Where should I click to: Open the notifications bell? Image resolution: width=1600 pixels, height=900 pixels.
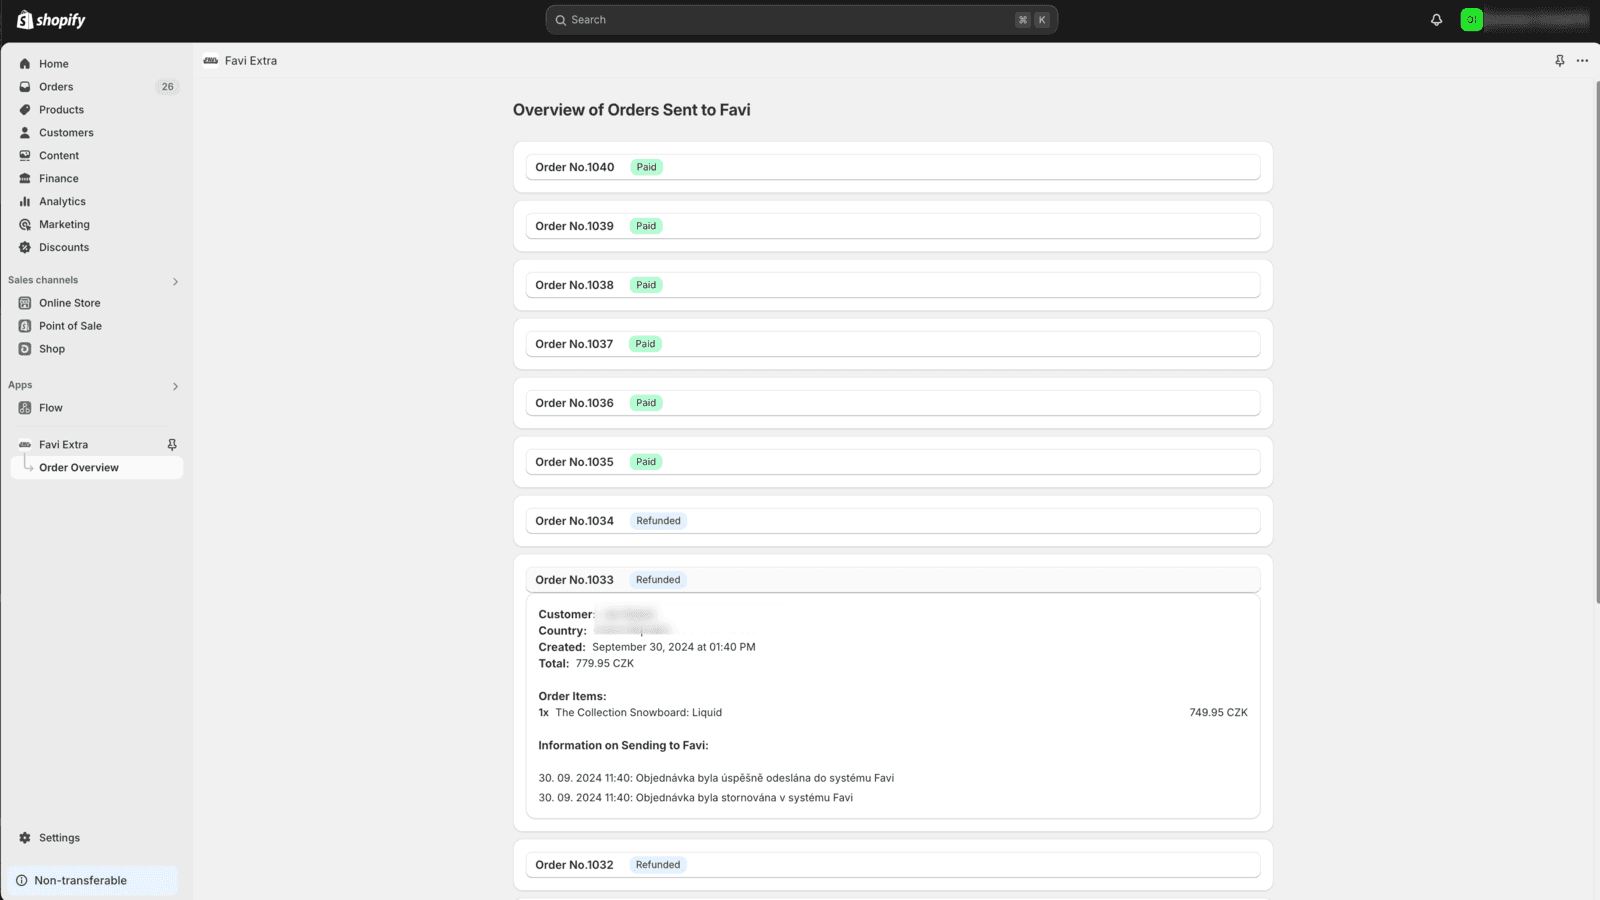coord(1436,20)
